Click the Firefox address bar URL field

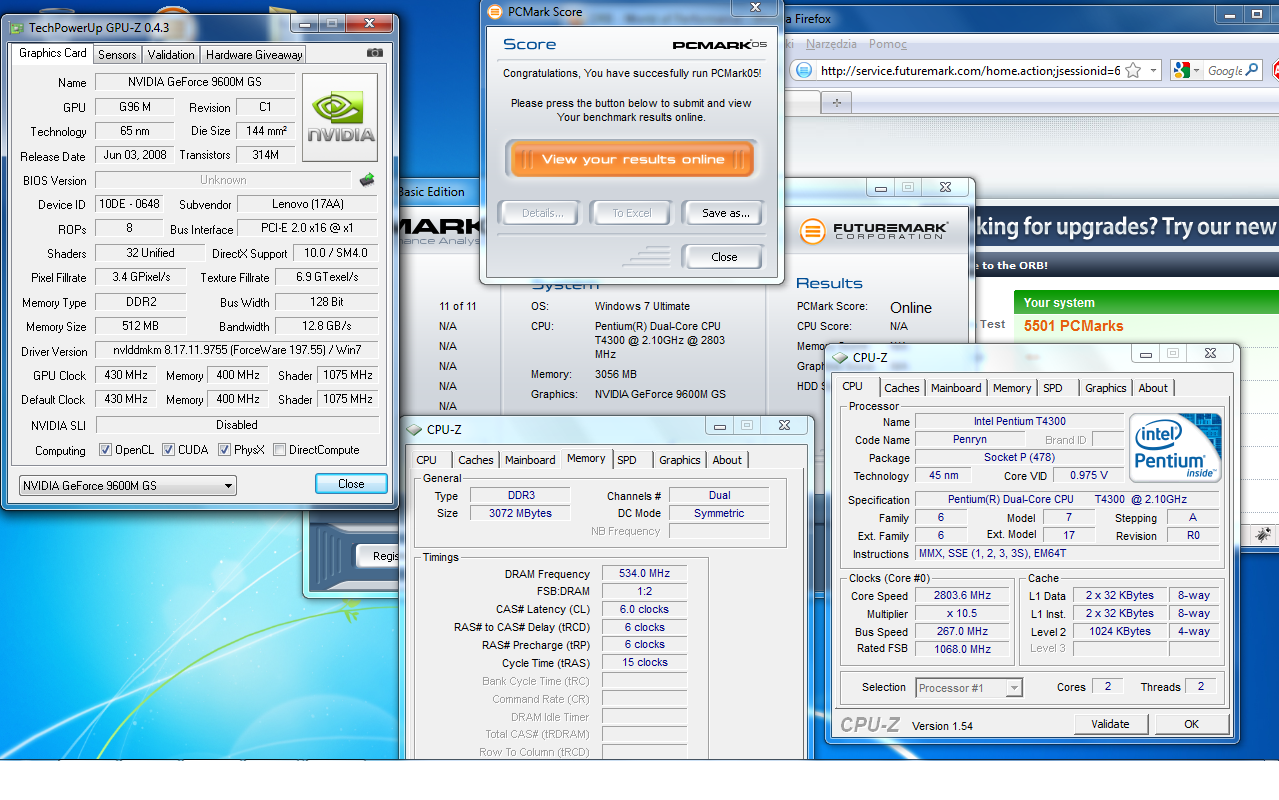(x=968, y=70)
